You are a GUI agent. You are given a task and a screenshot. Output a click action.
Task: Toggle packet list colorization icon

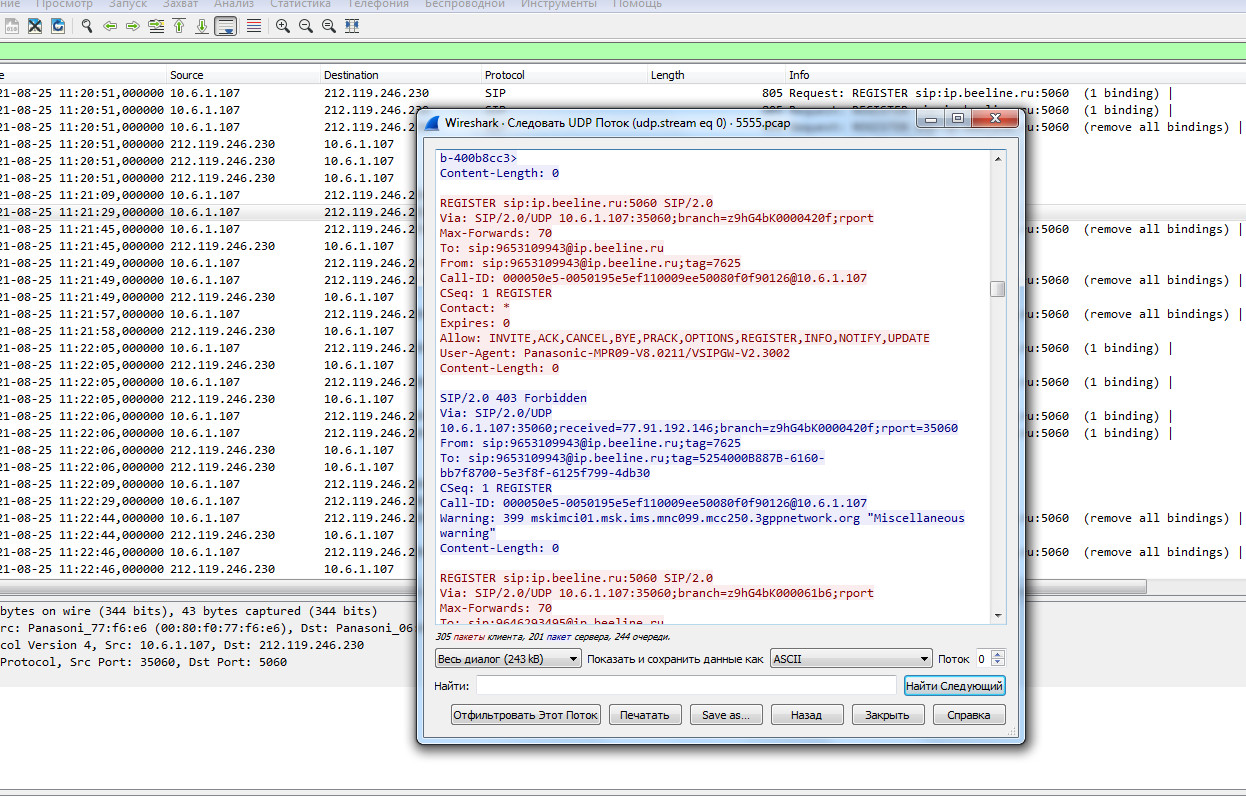[x=254, y=26]
